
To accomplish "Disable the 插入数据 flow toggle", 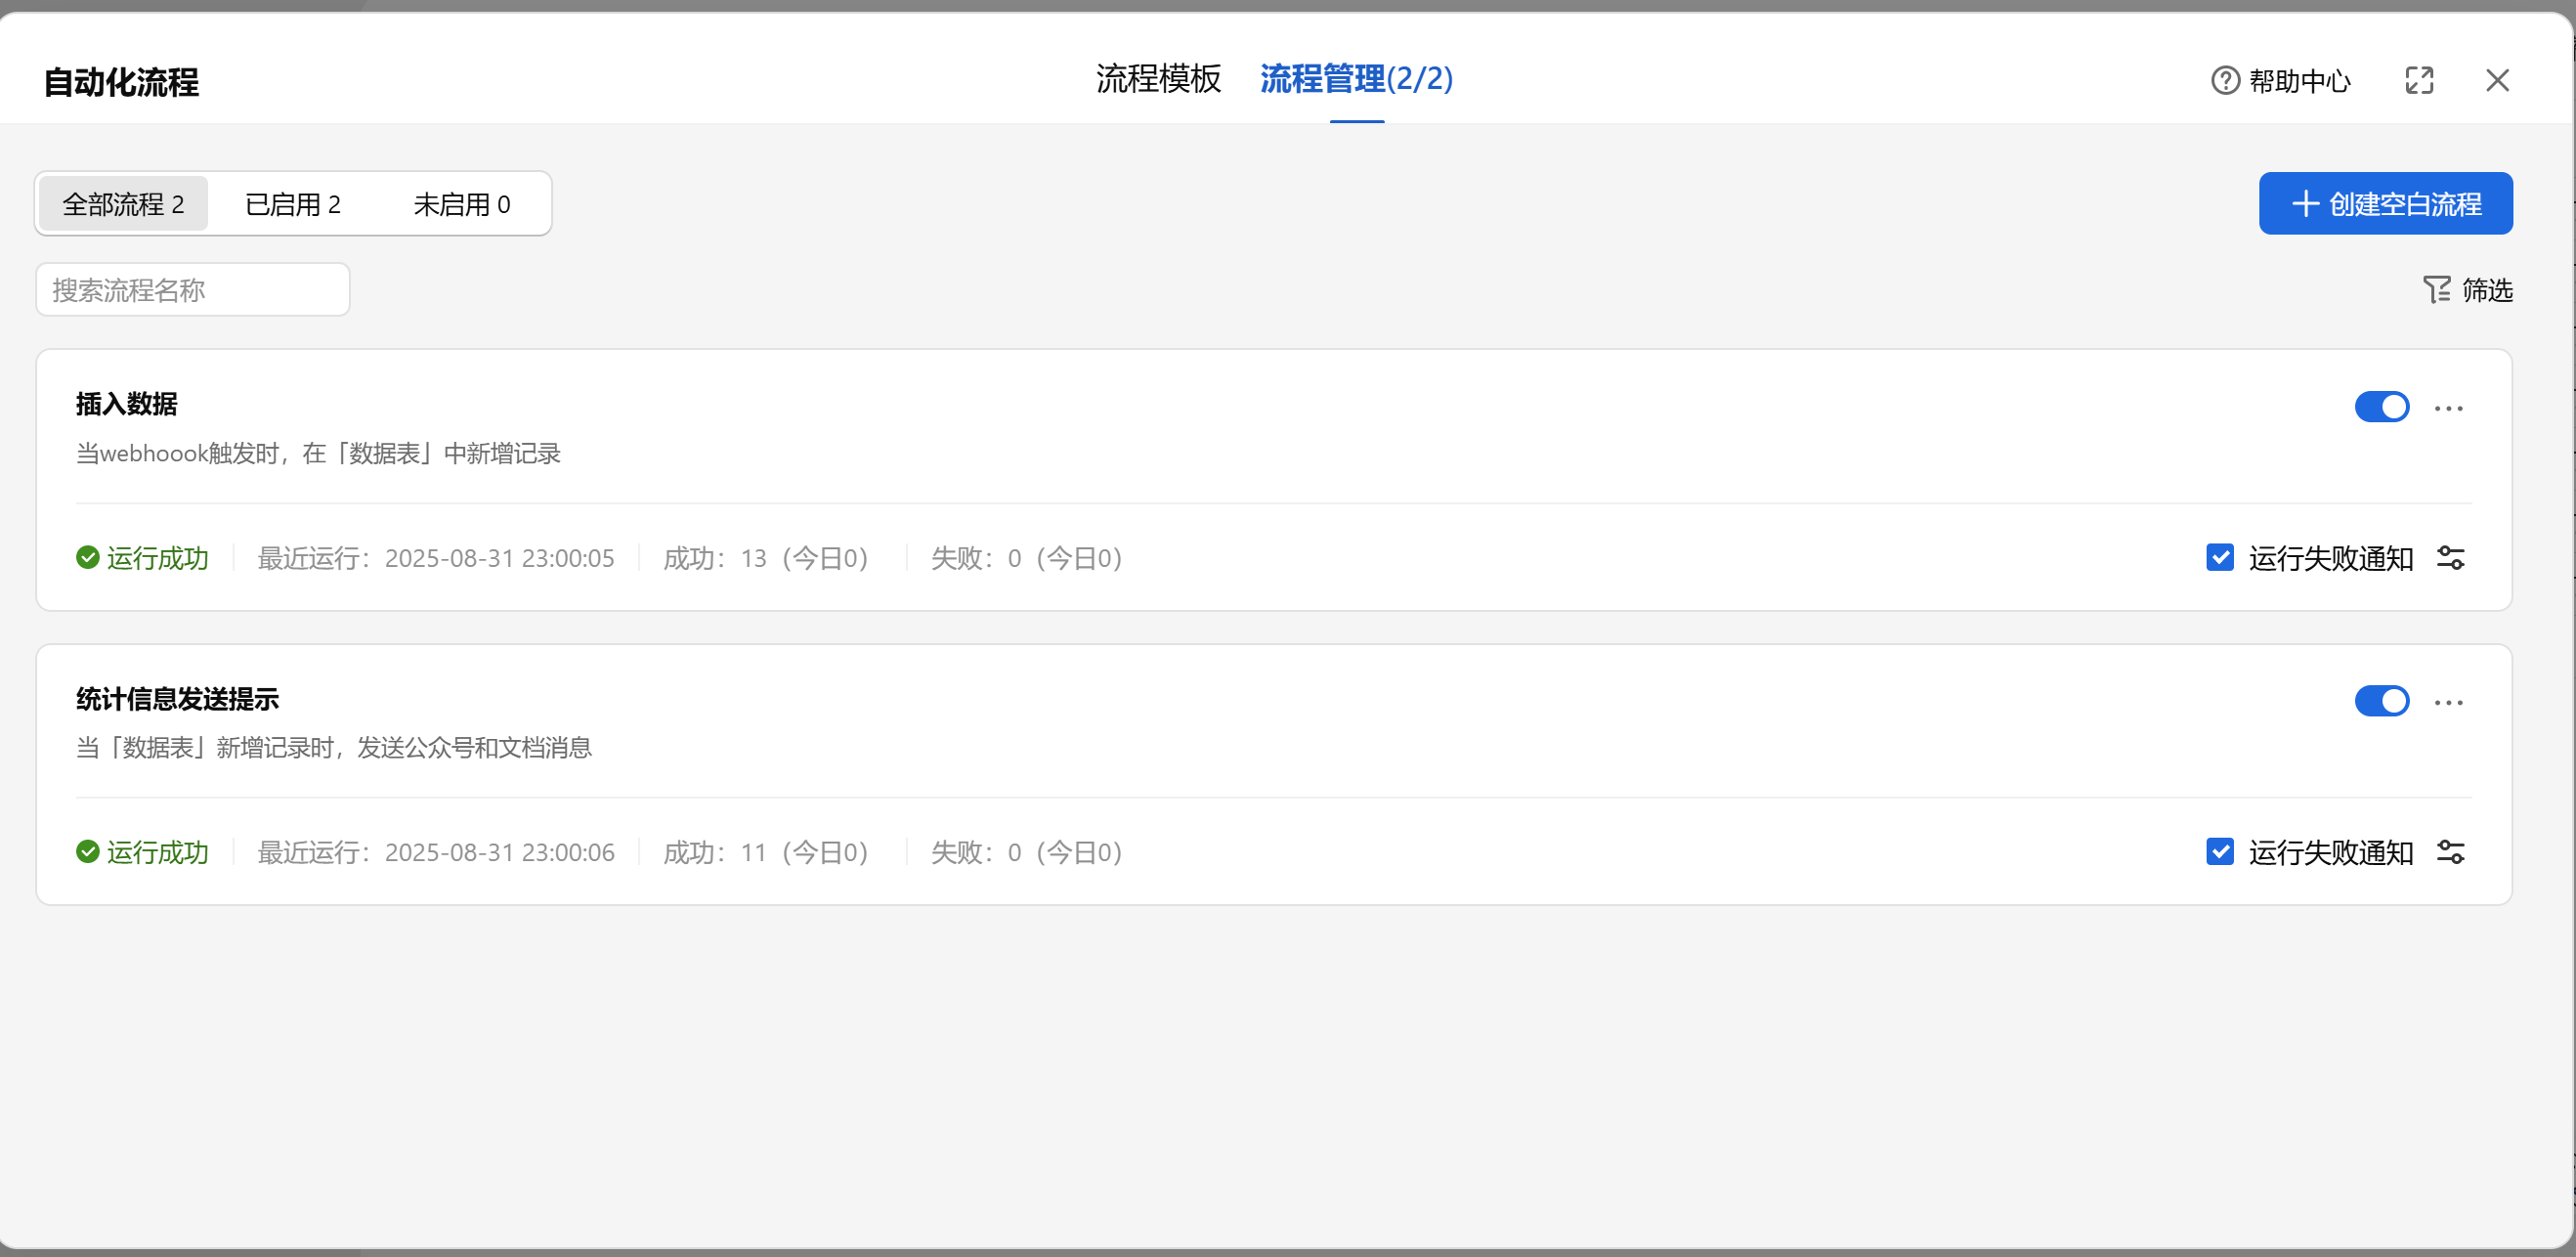I will point(2382,407).
